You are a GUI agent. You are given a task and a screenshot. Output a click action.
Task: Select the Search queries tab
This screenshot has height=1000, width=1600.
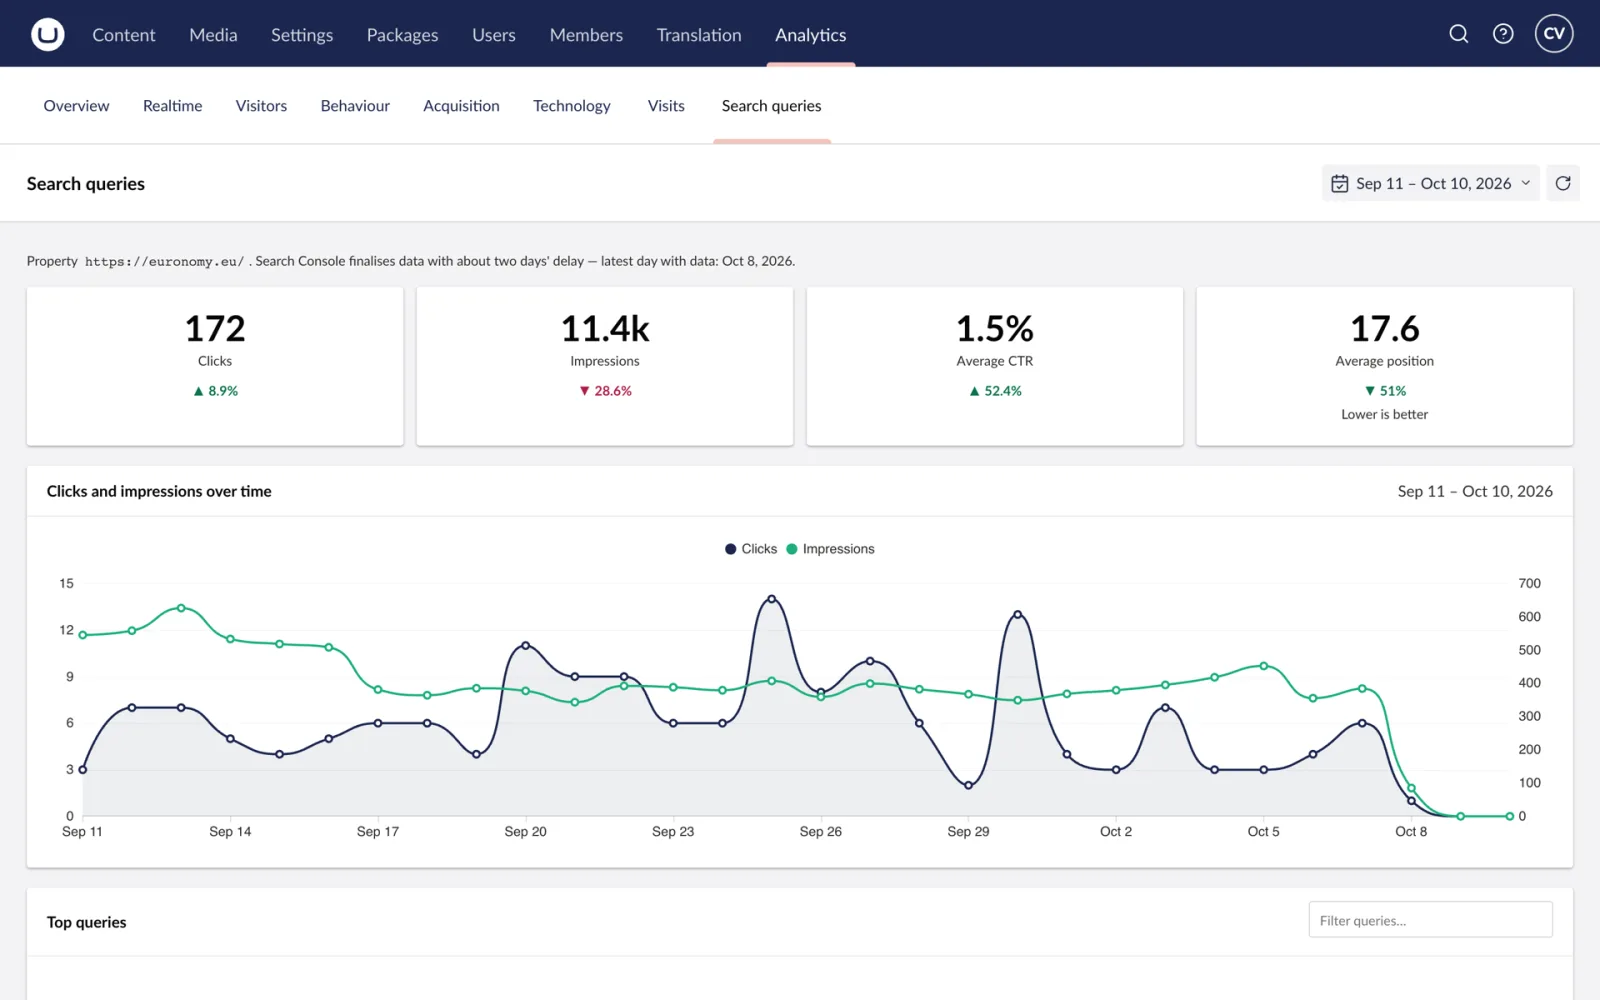(x=772, y=106)
